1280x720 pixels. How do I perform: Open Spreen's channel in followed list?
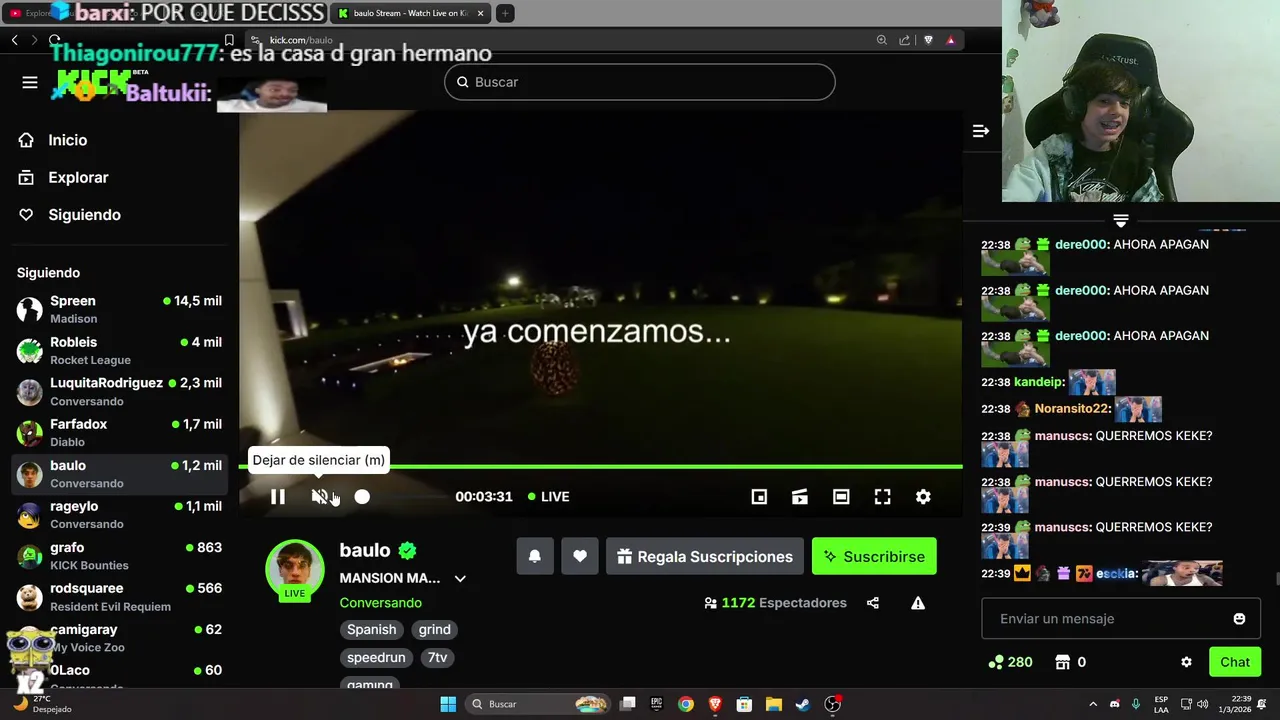119,309
